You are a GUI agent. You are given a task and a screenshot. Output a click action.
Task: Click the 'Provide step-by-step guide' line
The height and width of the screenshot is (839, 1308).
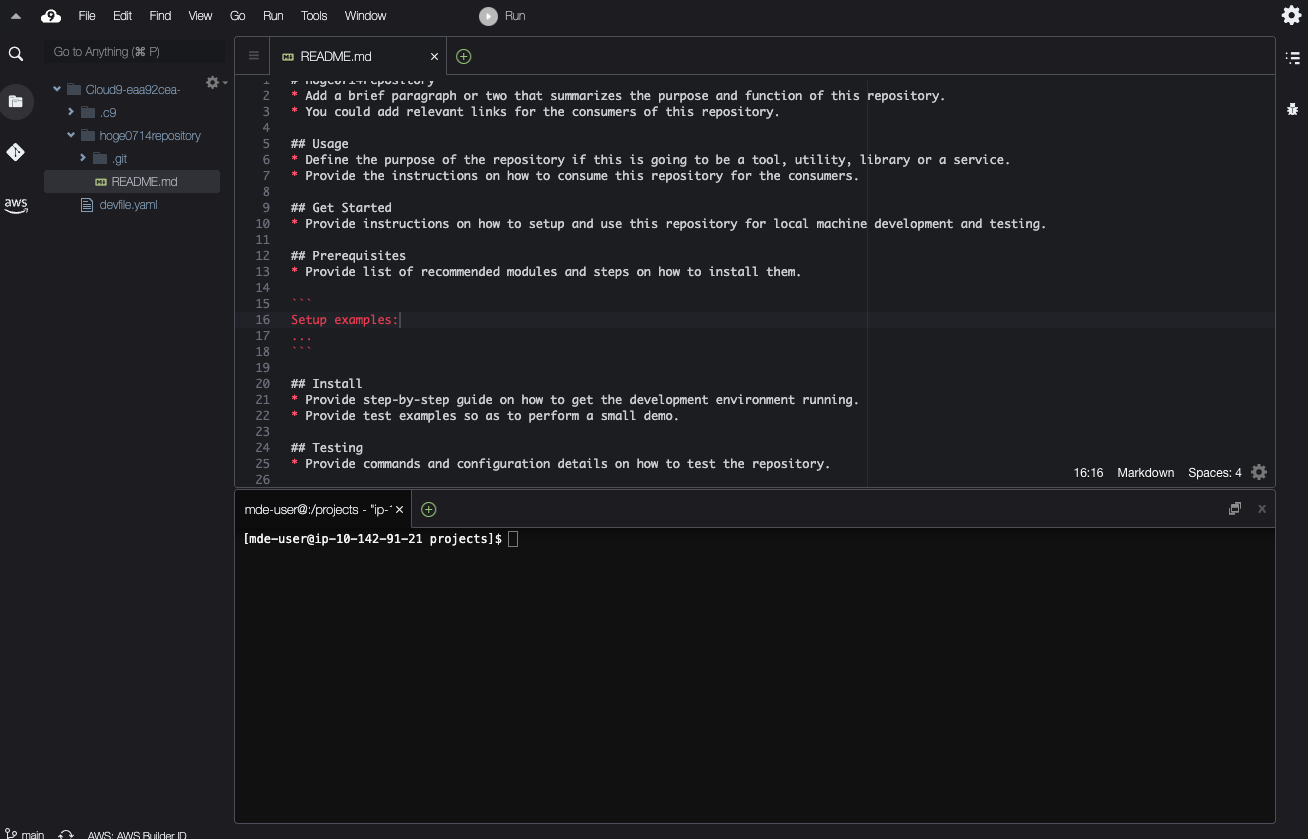pos(575,400)
